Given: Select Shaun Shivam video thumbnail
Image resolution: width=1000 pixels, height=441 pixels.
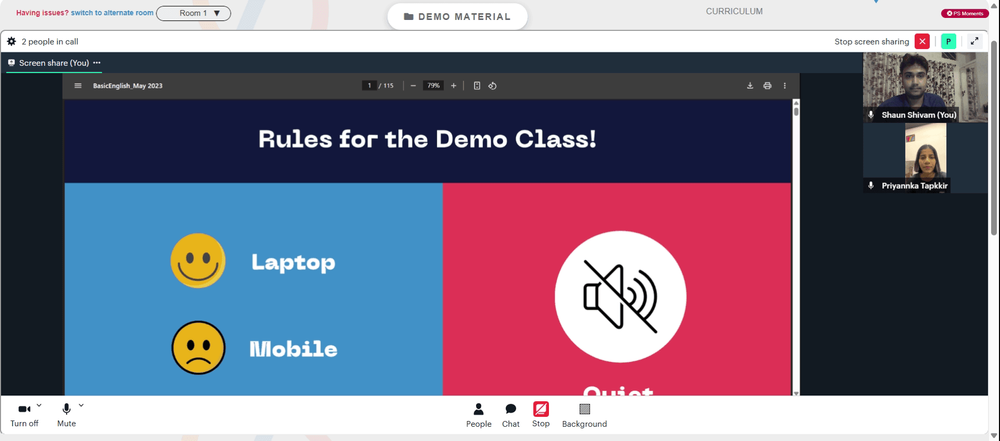Looking at the screenshot, I should 925,87.
